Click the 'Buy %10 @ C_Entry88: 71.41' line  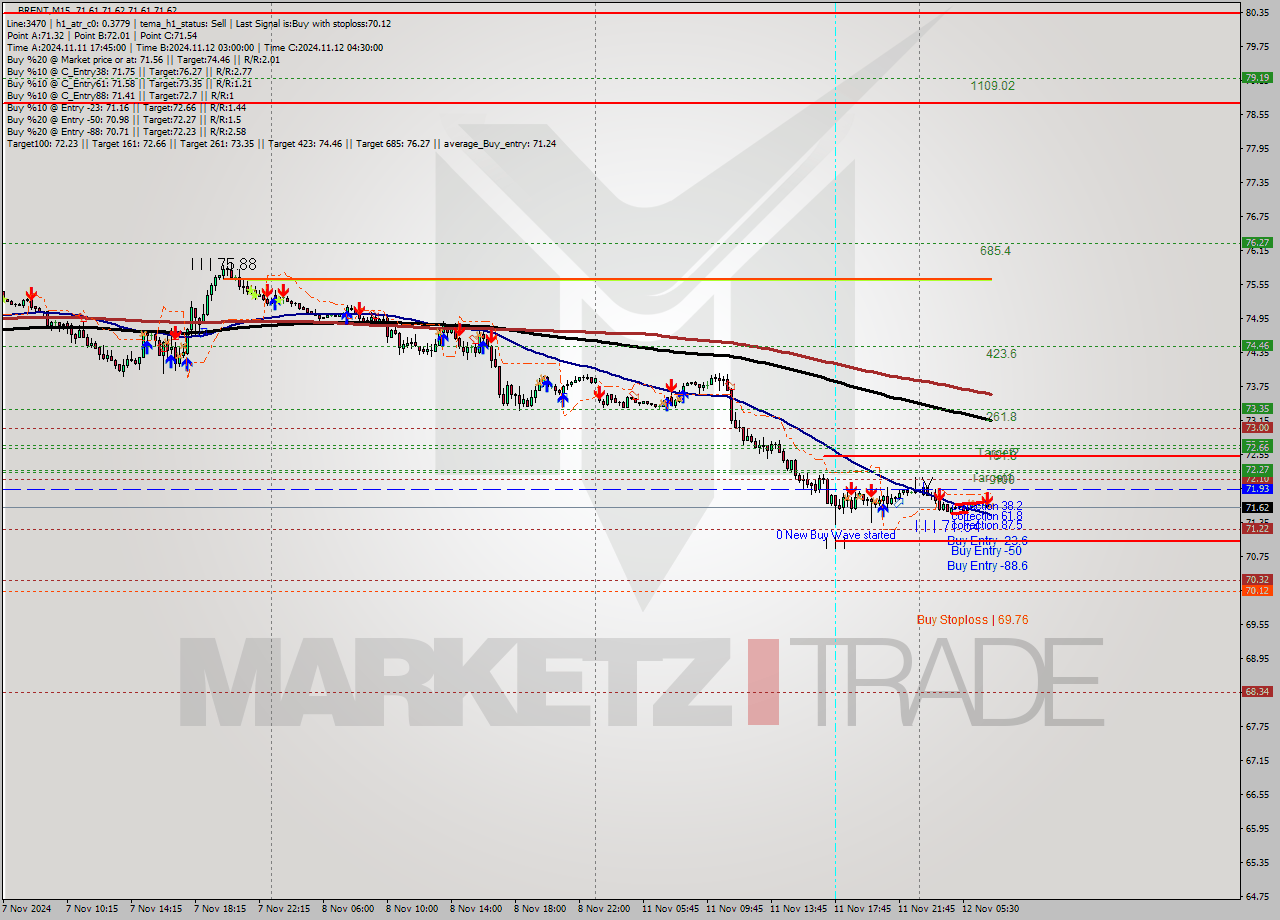click(x=119, y=95)
